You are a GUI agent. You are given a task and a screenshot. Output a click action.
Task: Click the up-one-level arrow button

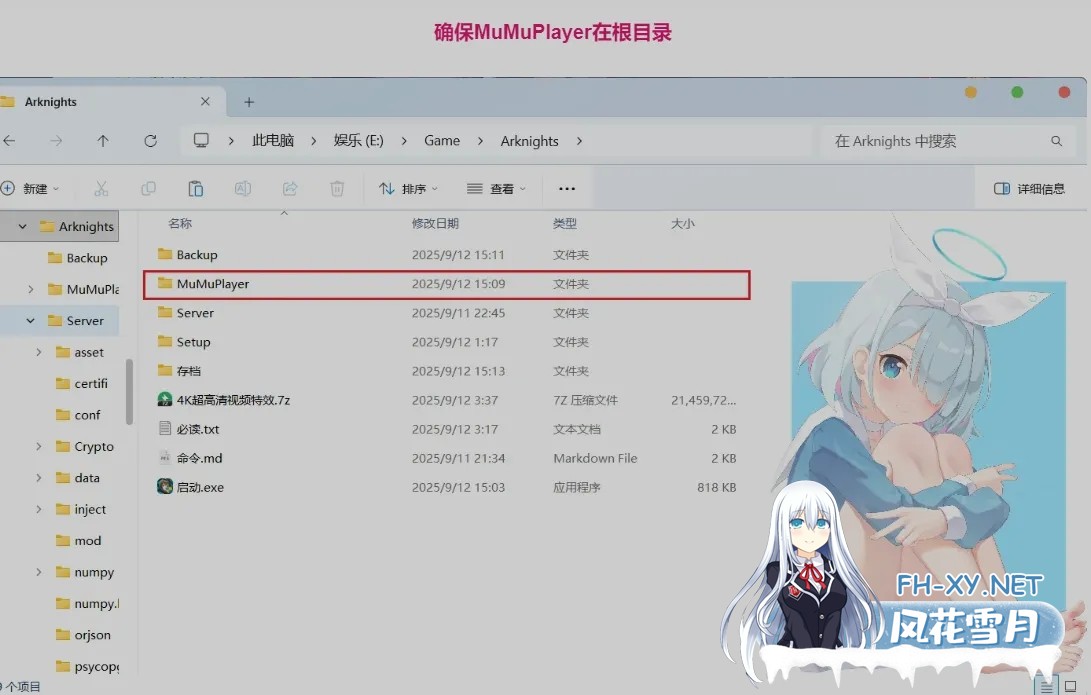pyautogui.click(x=102, y=140)
